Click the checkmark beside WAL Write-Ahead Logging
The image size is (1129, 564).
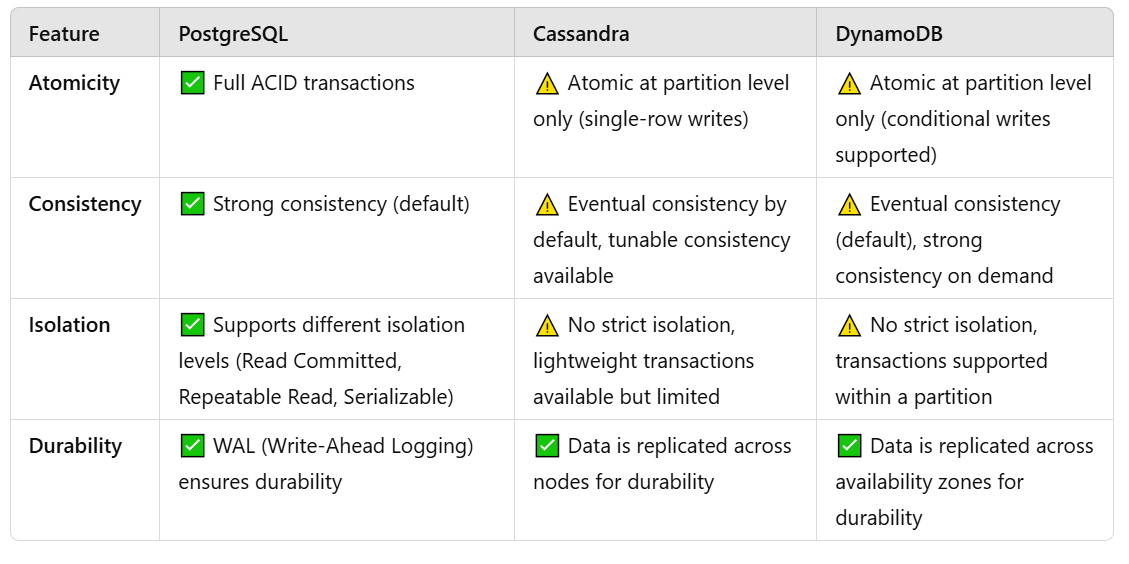click(192, 446)
